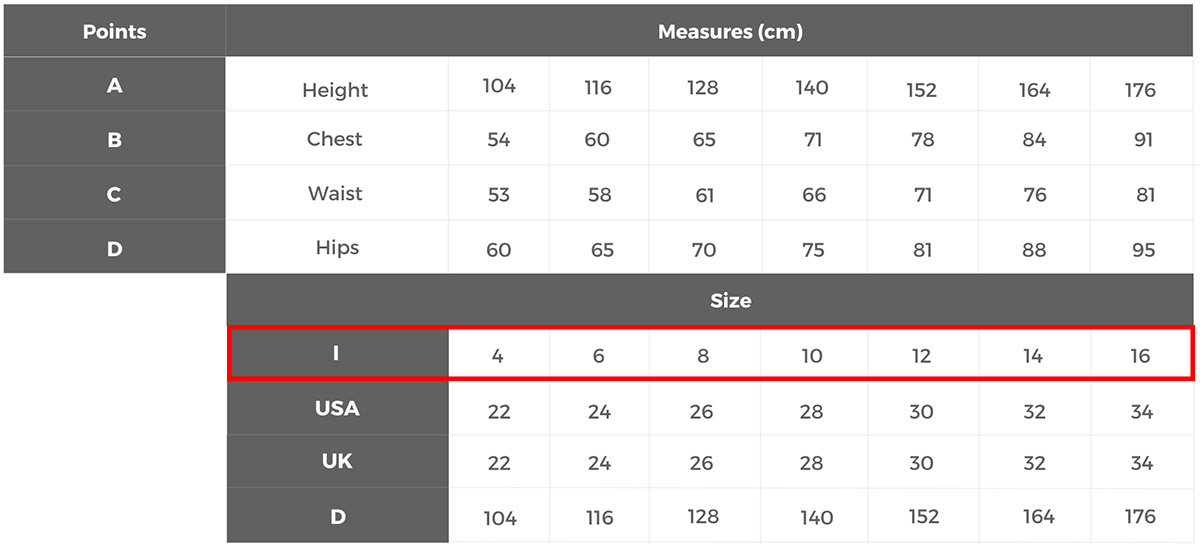Select the I size row label
The width and height of the screenshot is (1200, 547).
coord(336,354)
